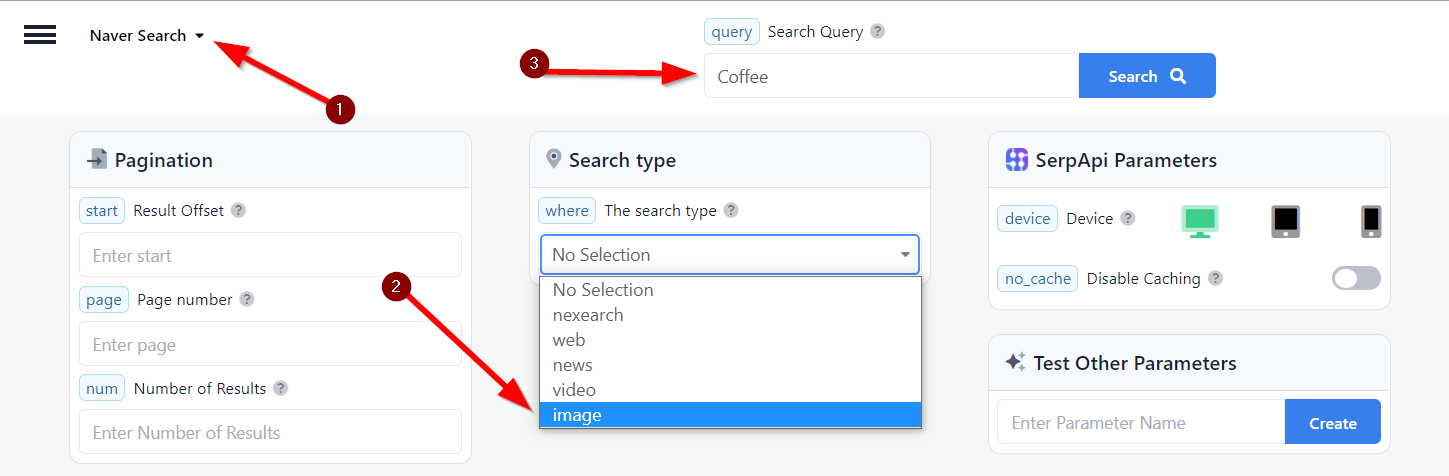Open the hamburger menu
1449x476 pixels.
click(x=40, y=35)
